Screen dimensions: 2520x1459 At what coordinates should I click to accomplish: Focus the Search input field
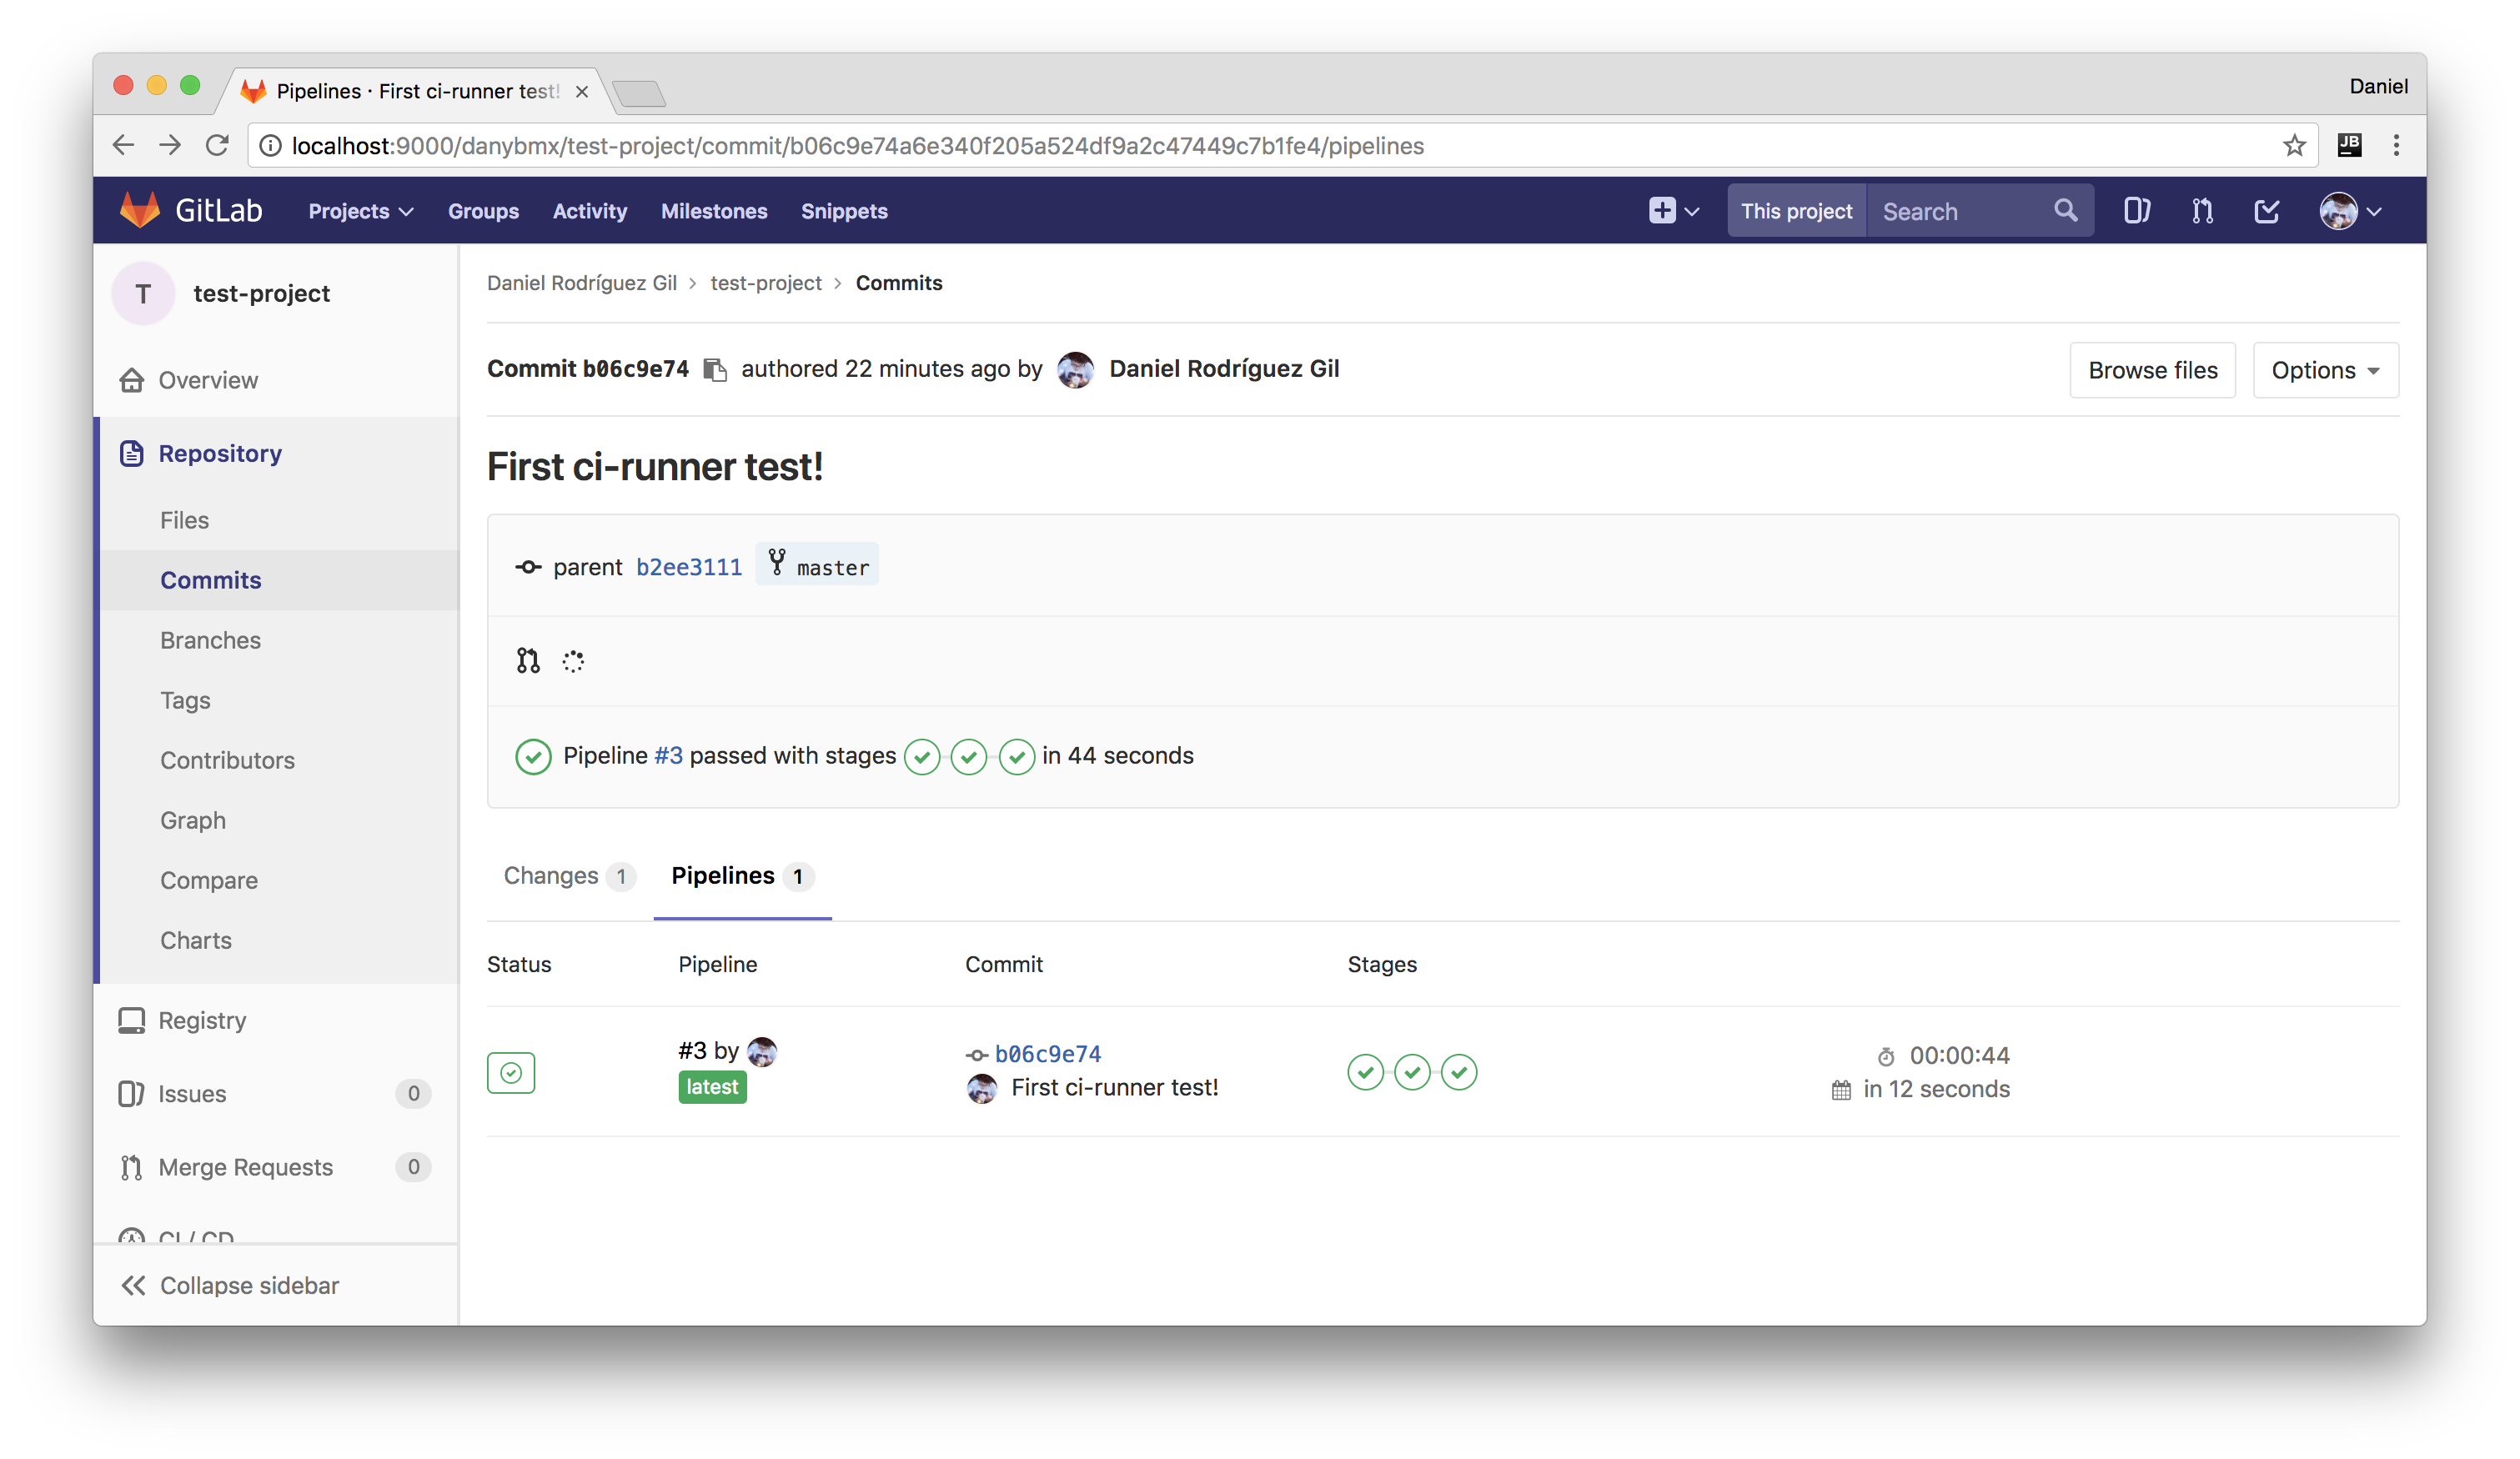tap(1955, 211)
